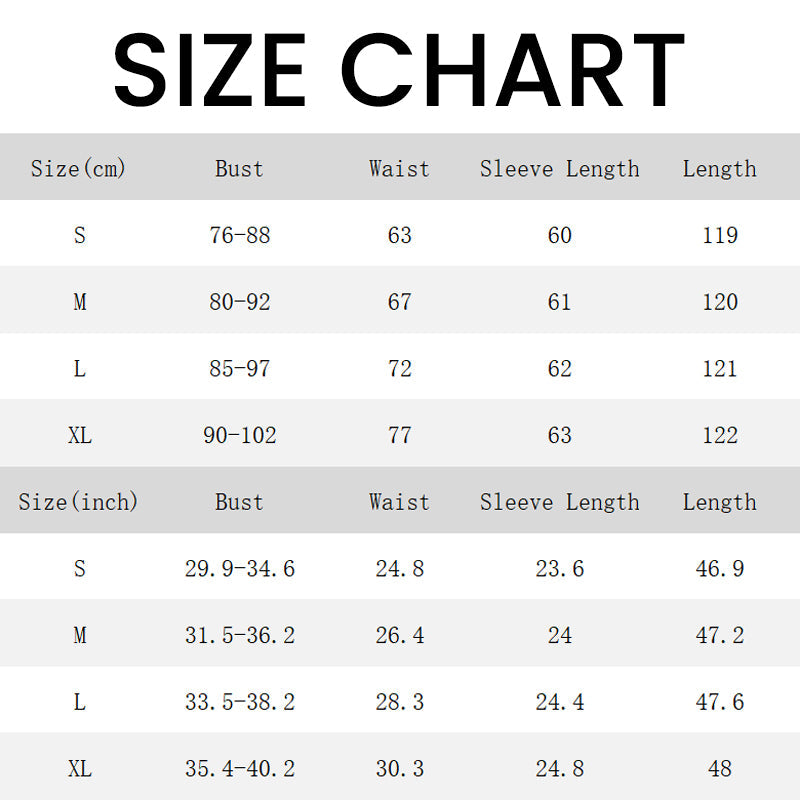
Task: Select the 85-97 bust cell
Action: (x=240, y=369)
